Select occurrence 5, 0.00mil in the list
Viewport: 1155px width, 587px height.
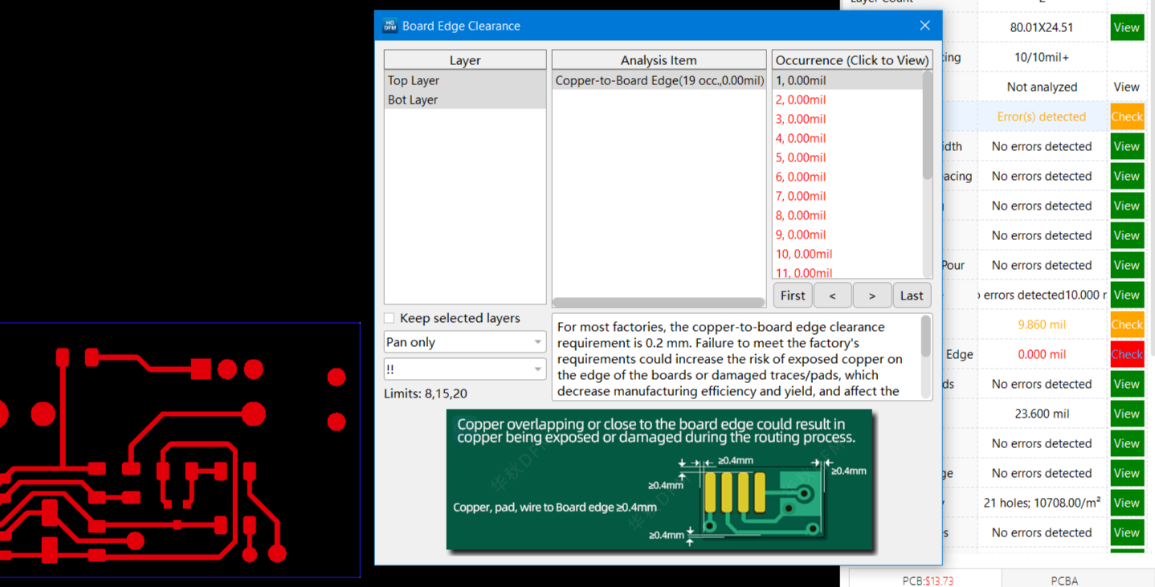(801, 157)
